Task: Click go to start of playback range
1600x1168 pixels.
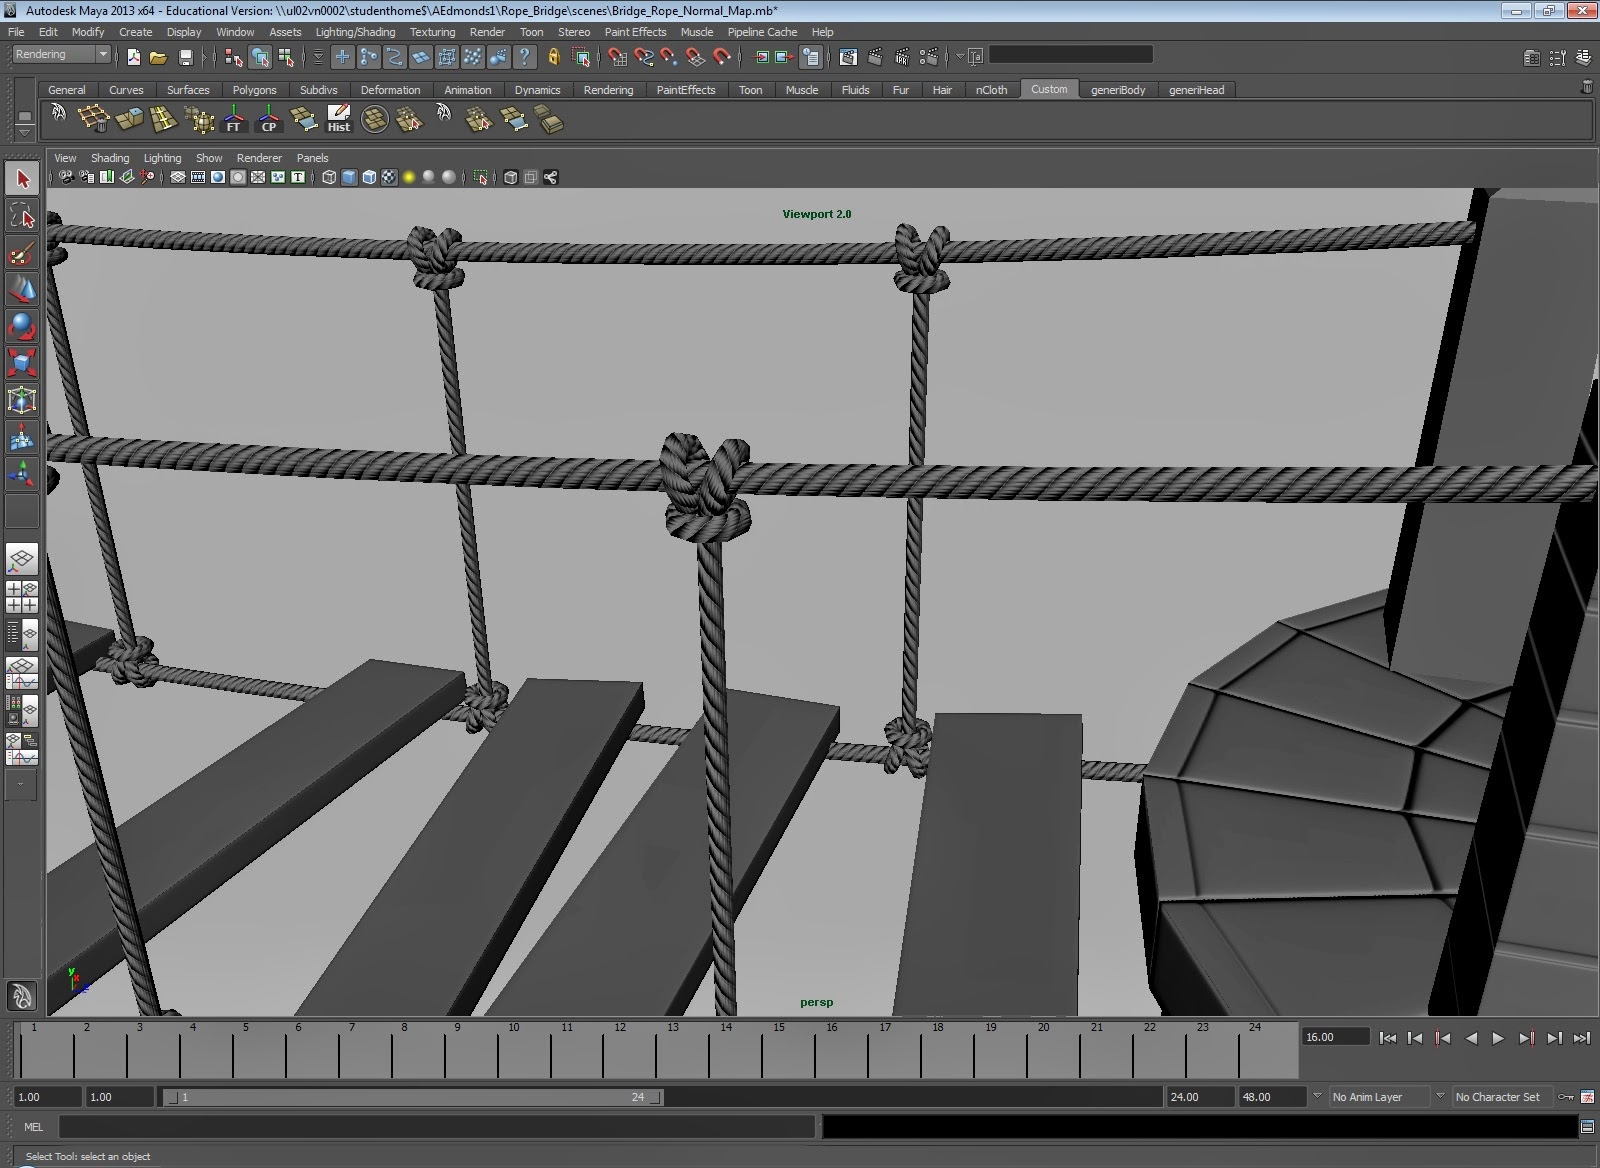Action: 1389,1038
